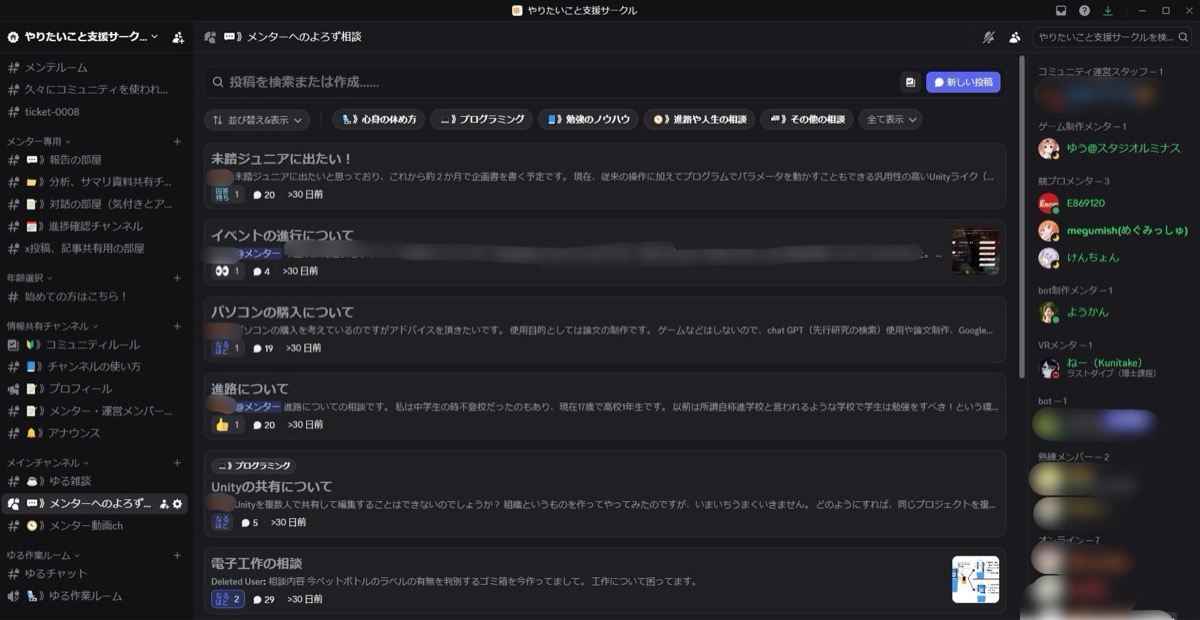Click avatar of ねー (Kunitake)
Screen dimensions: 1200x620
1048,367
